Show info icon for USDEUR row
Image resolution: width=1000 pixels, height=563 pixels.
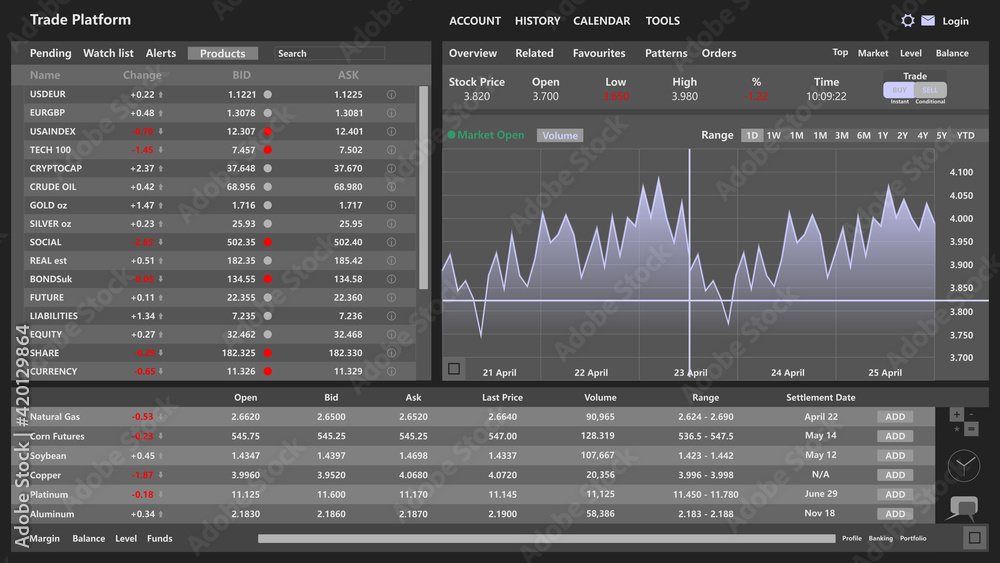click(391, 94)
